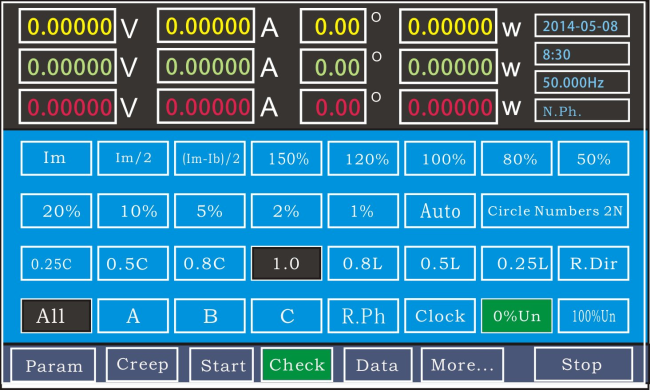The image size is (650, 390).
Task: Select the 0.5C power factor
Action: click(133, 263)
